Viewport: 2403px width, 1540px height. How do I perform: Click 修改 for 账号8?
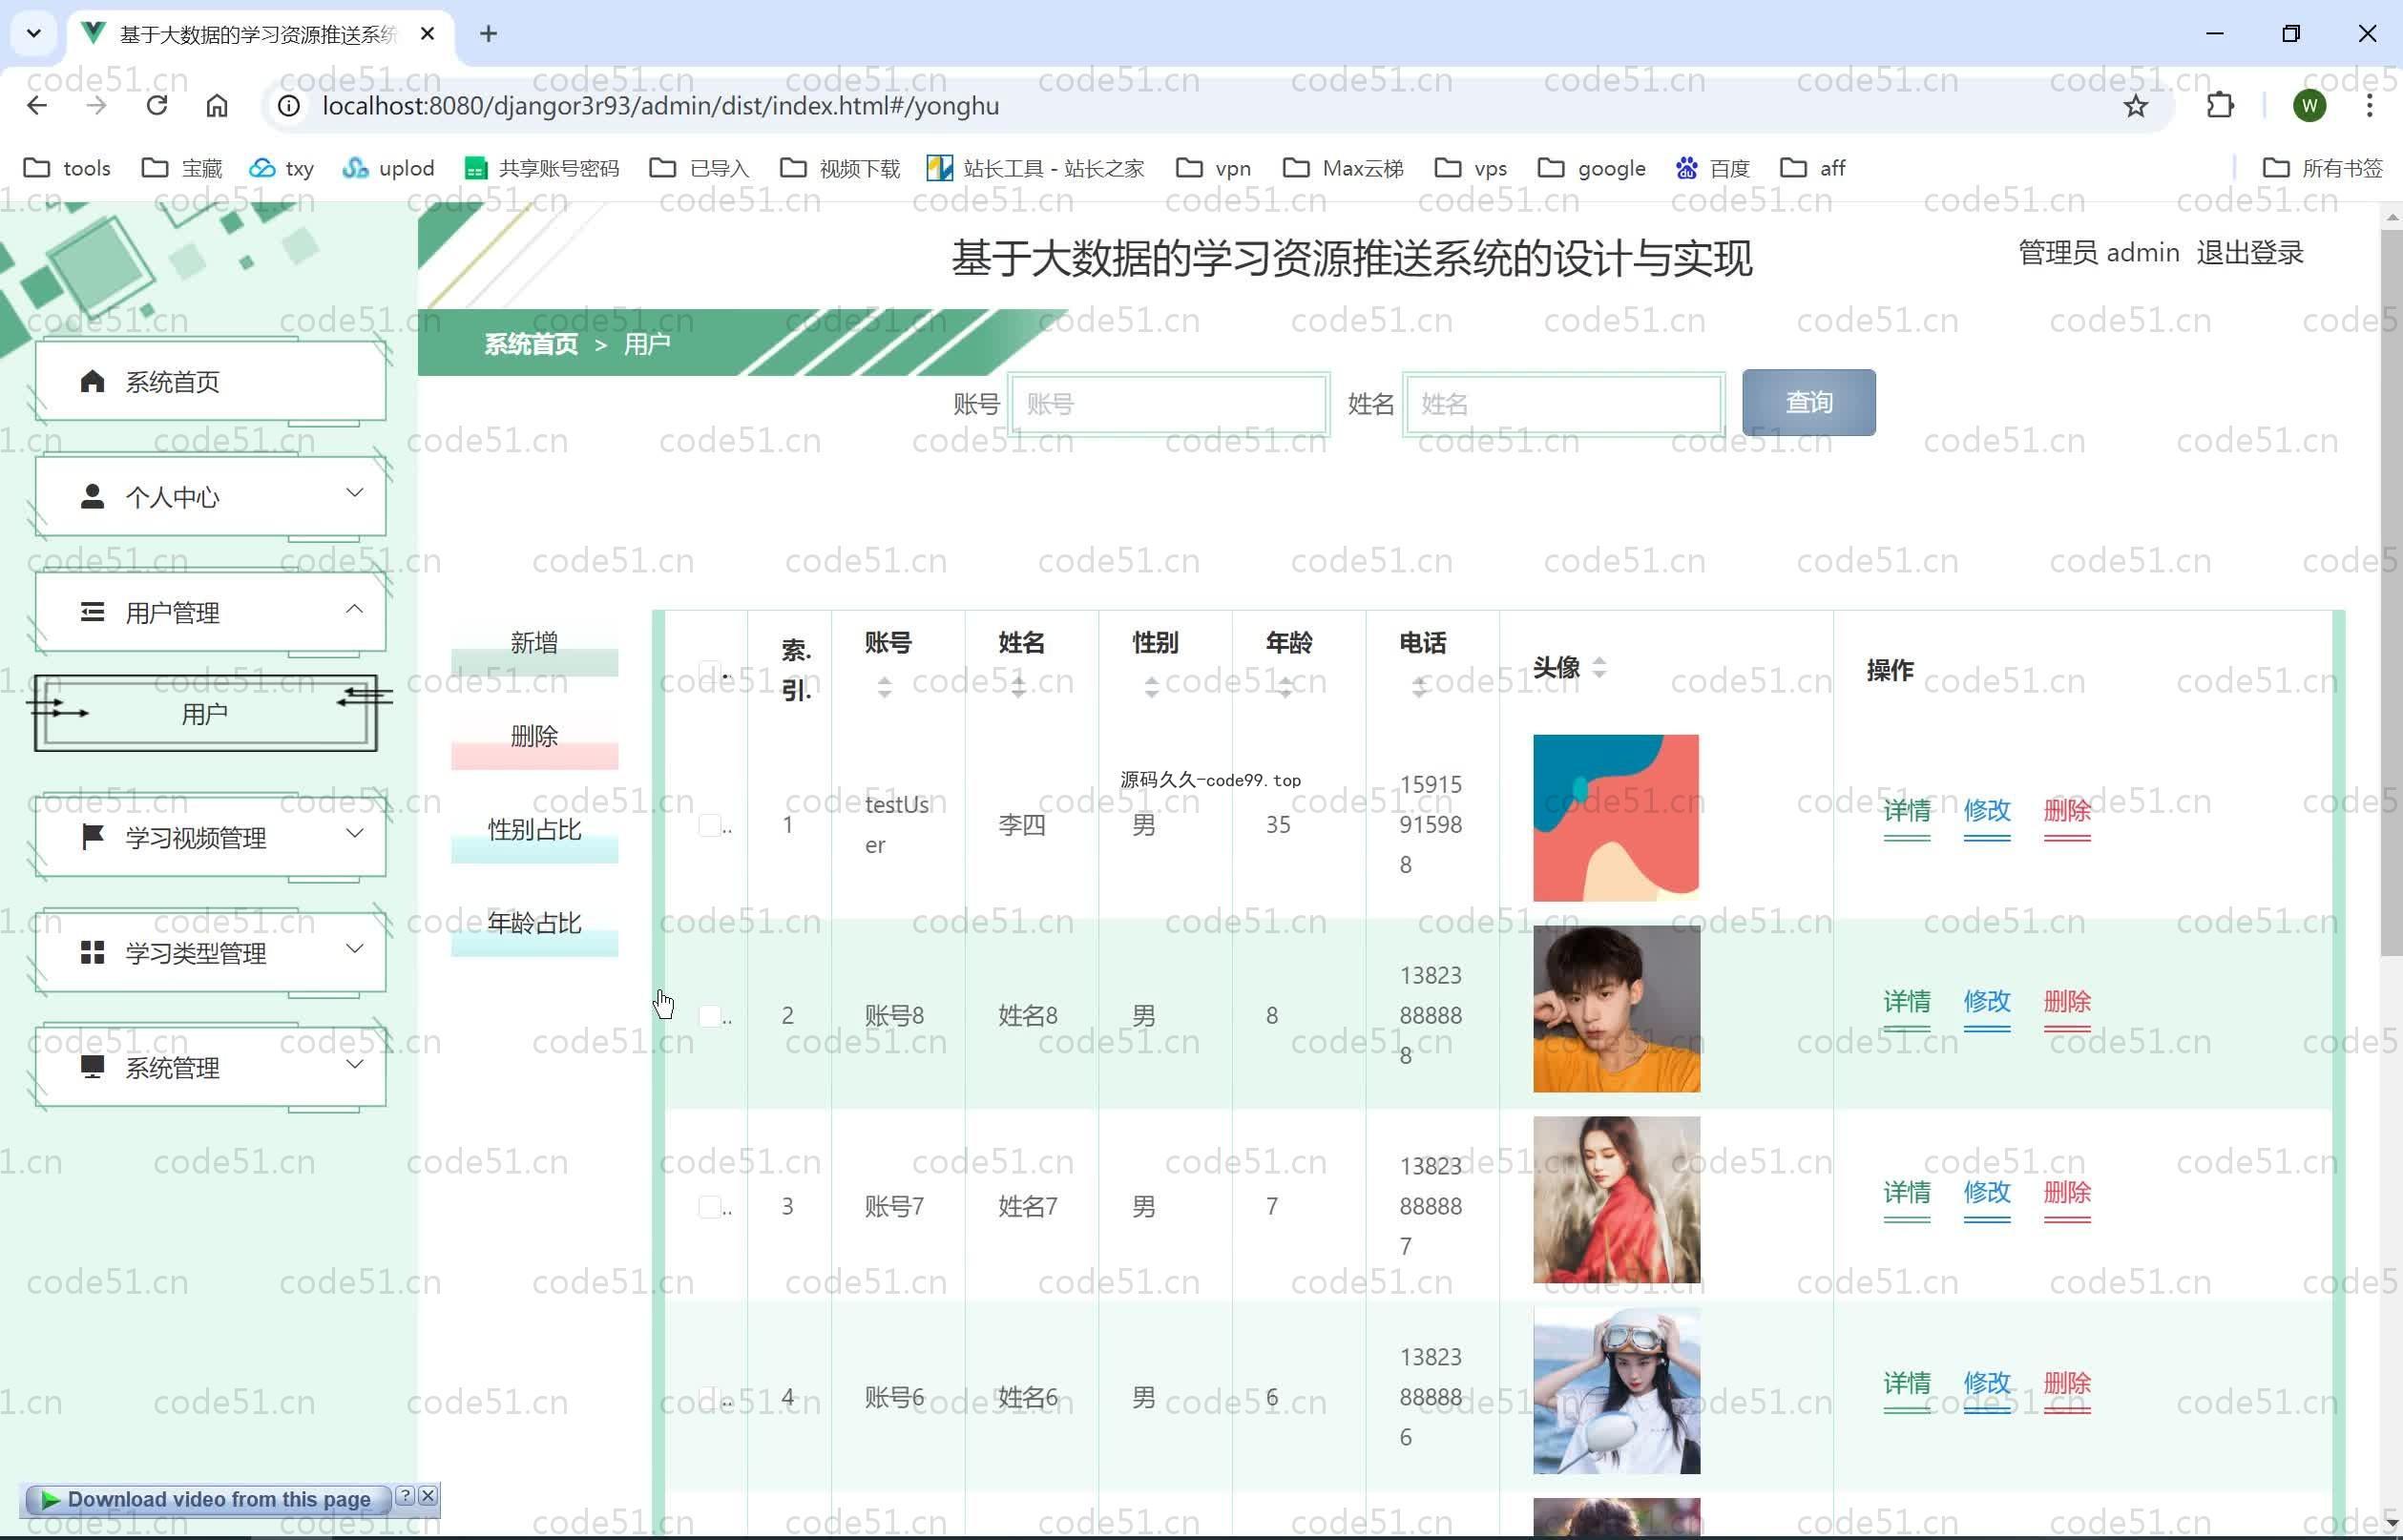(x=1987, y=1002)
